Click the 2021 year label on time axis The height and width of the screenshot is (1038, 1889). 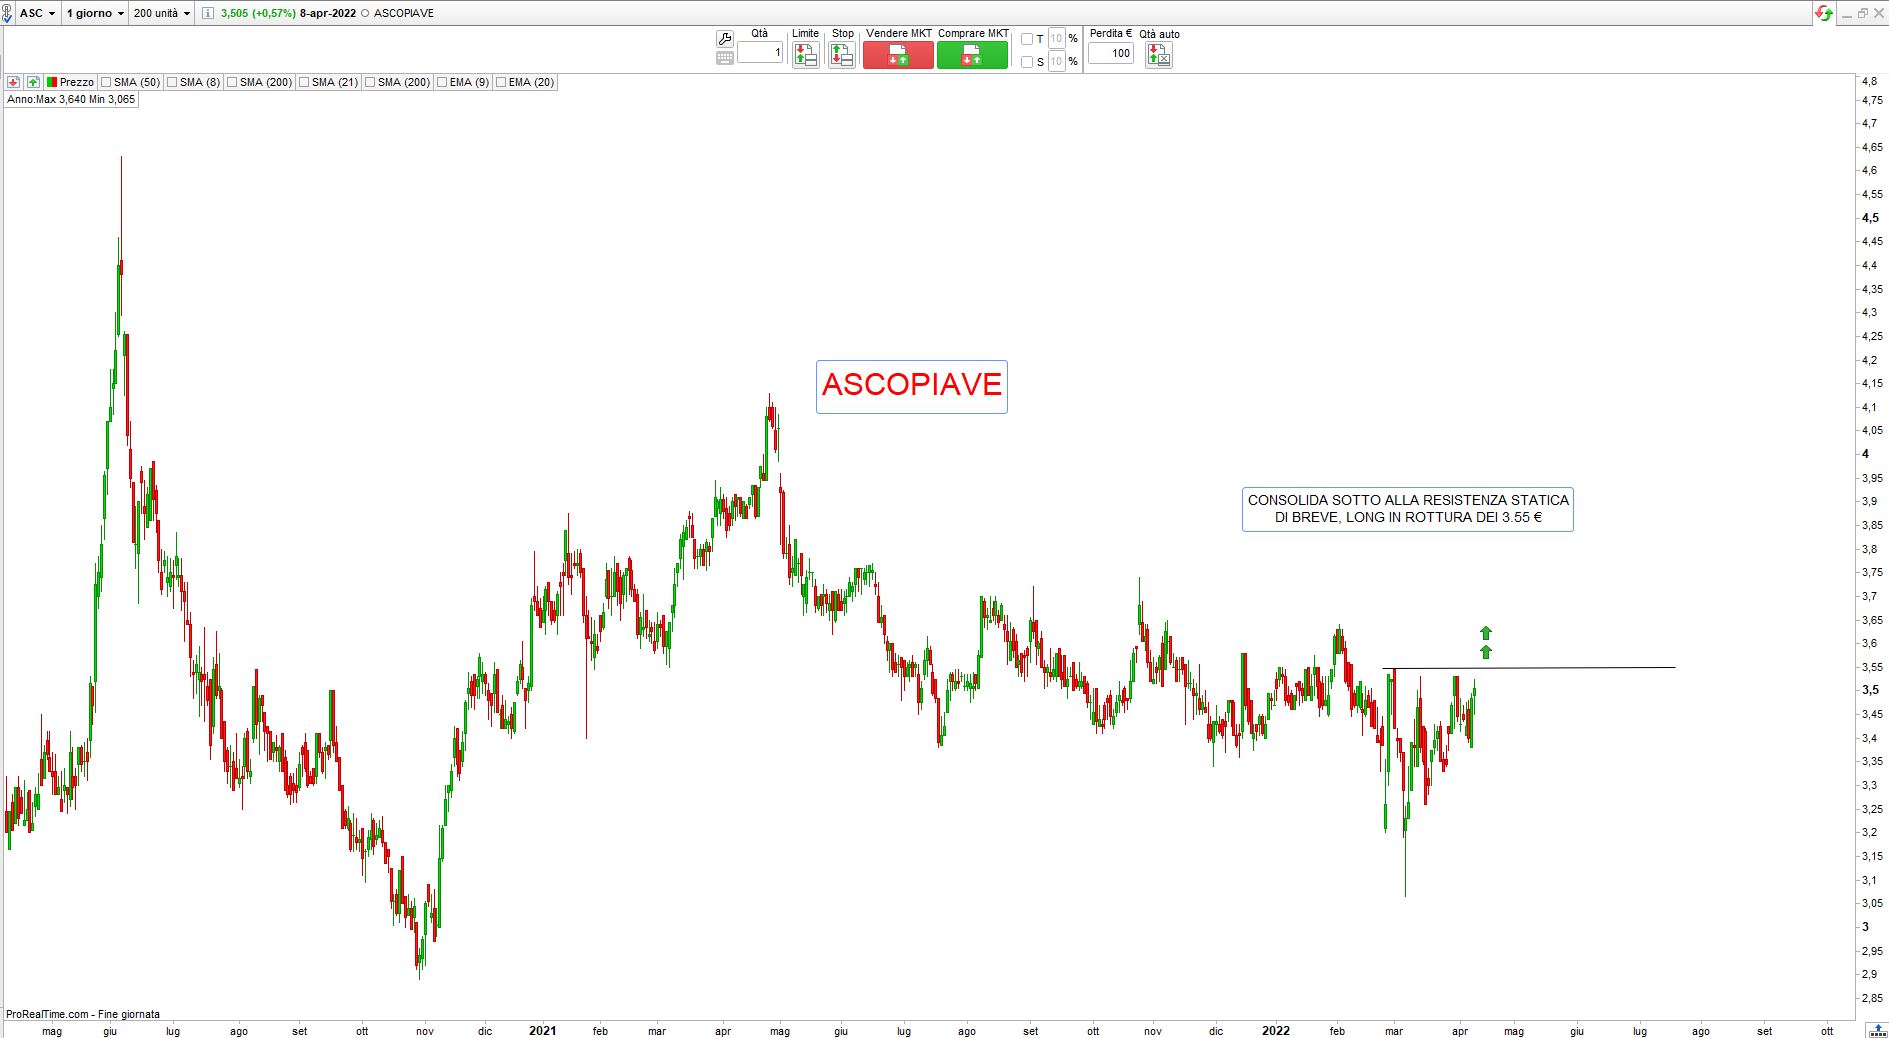click(542, 1031)
